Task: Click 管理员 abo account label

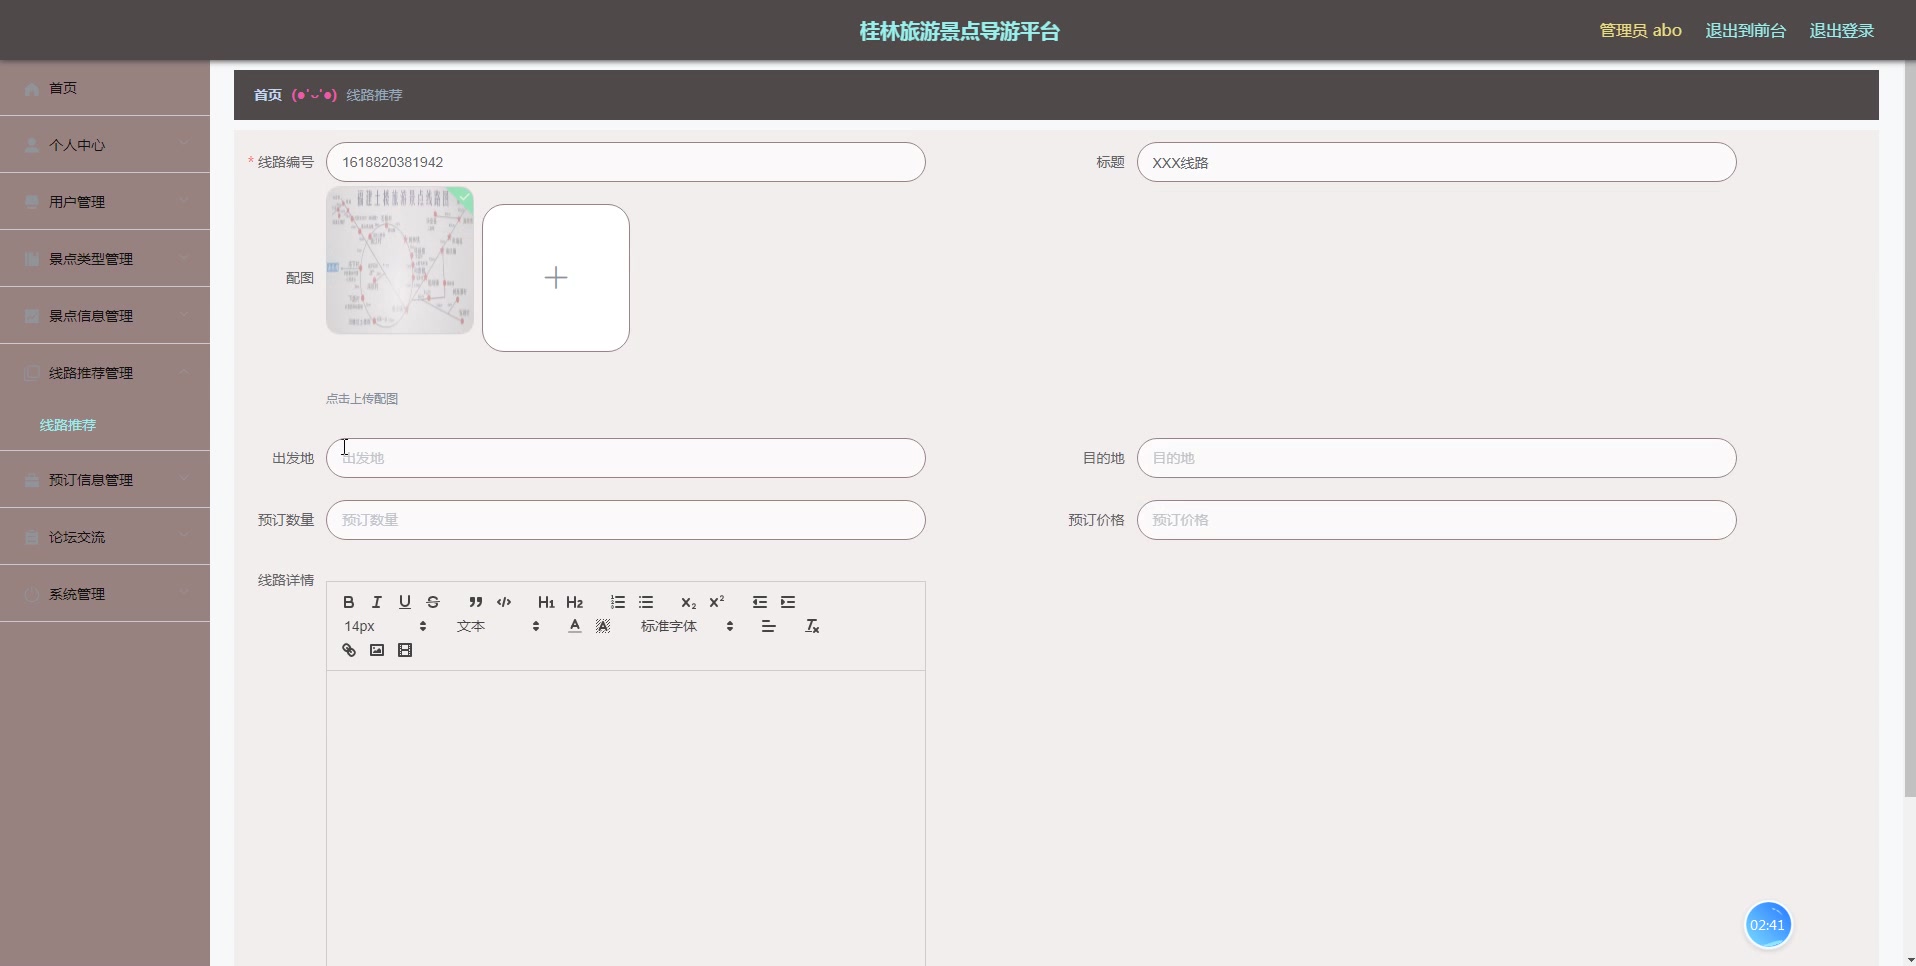Action: click(x=1640, y=31)
